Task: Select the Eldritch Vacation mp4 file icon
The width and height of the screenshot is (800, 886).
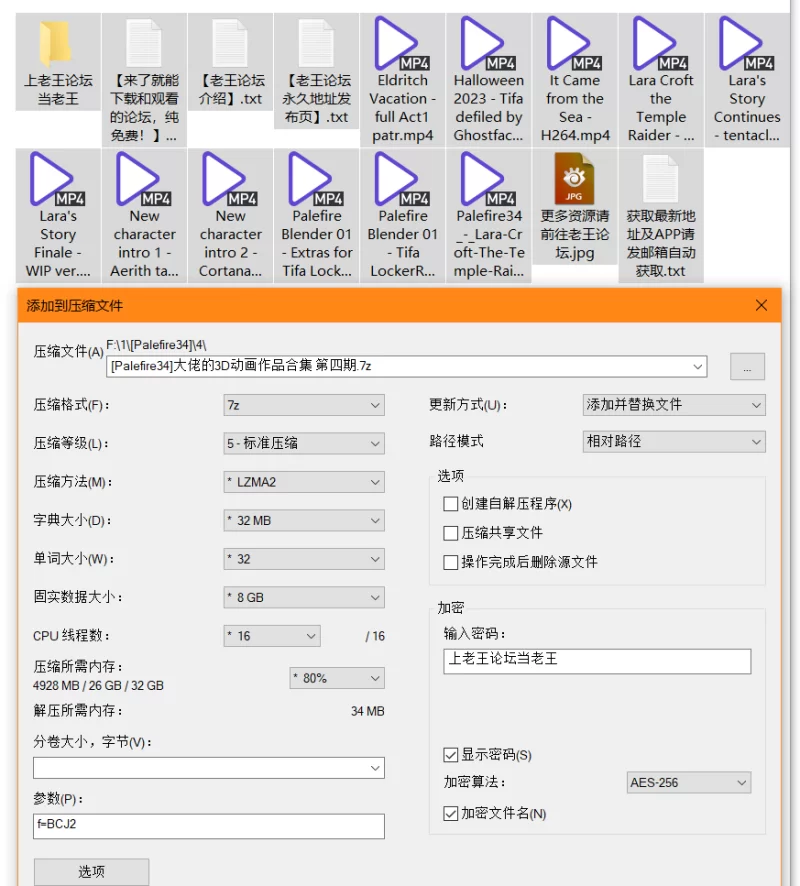Action: click(402, 45)
